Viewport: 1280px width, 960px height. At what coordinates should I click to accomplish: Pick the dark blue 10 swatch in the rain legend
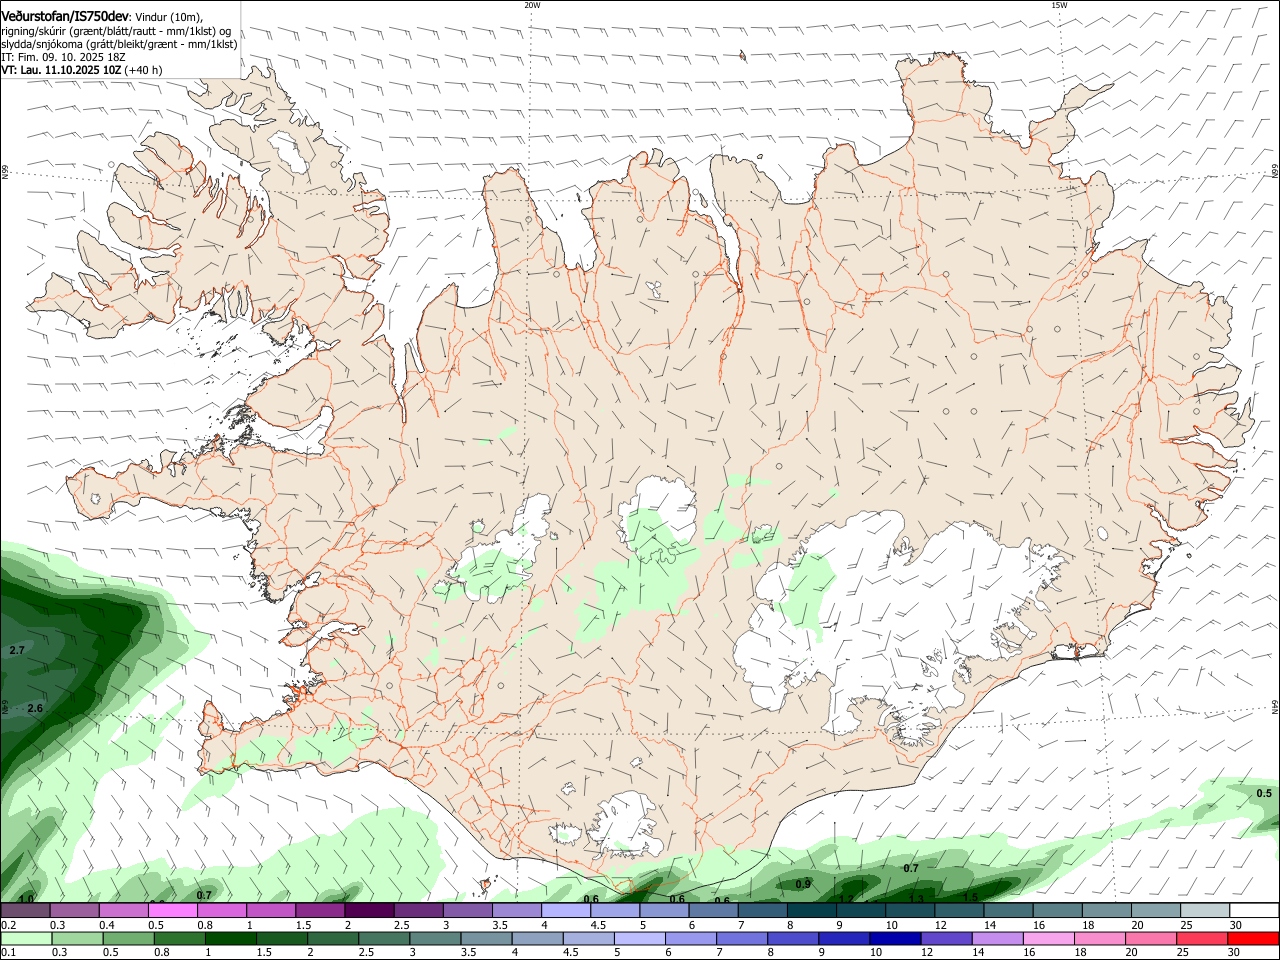click(x=896, y=938)
